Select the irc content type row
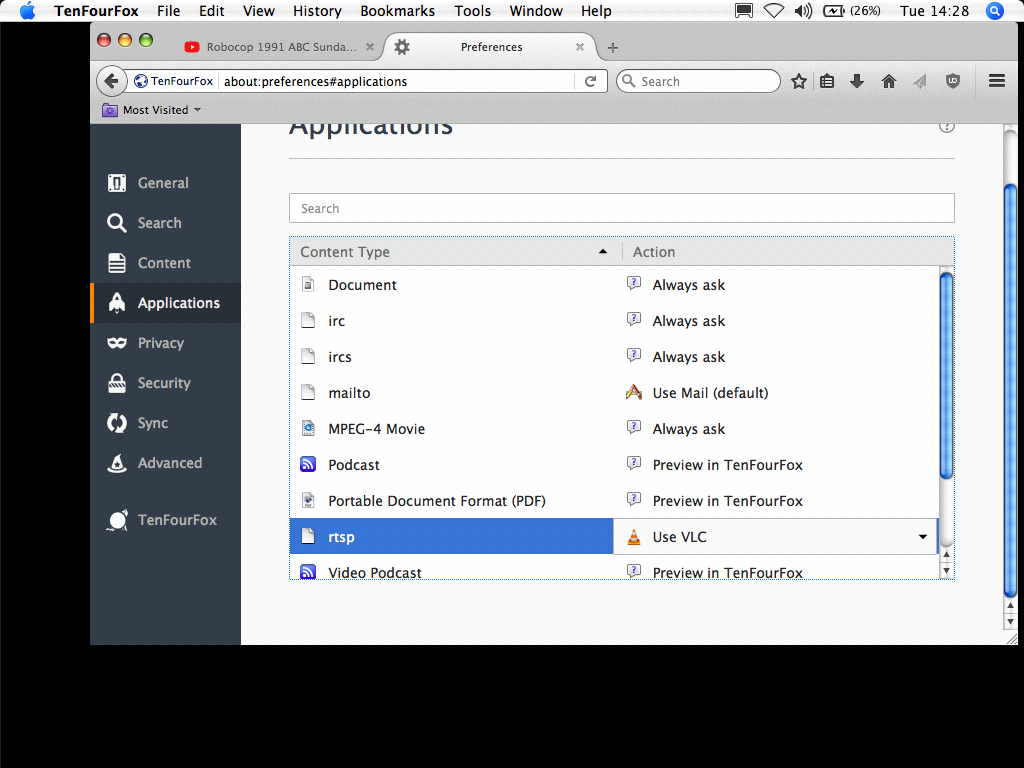This screenshot has height=768, width=1024. coord(614,321)
